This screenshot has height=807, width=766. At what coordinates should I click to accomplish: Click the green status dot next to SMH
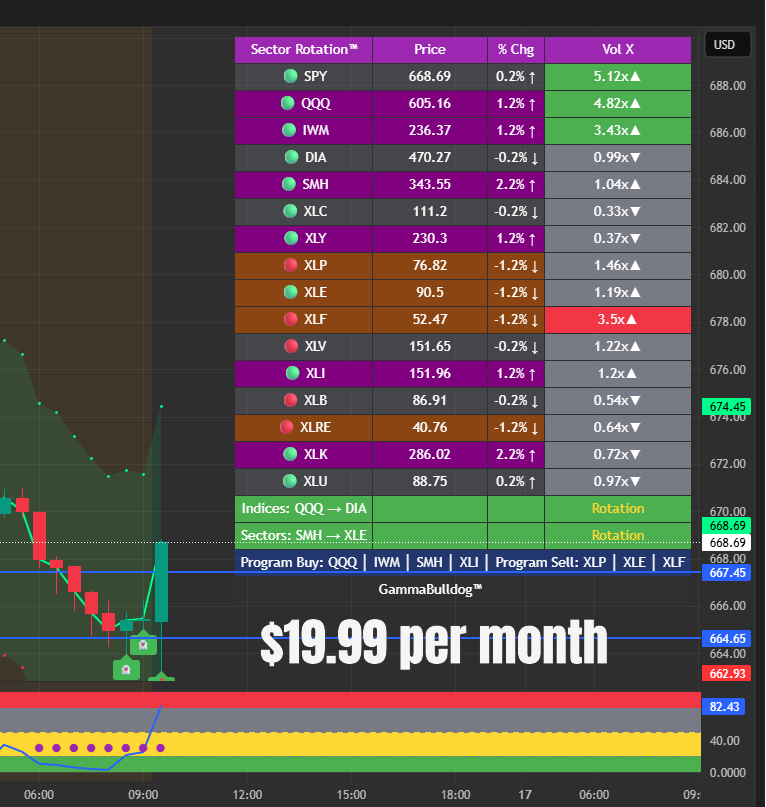pos(289,184)
